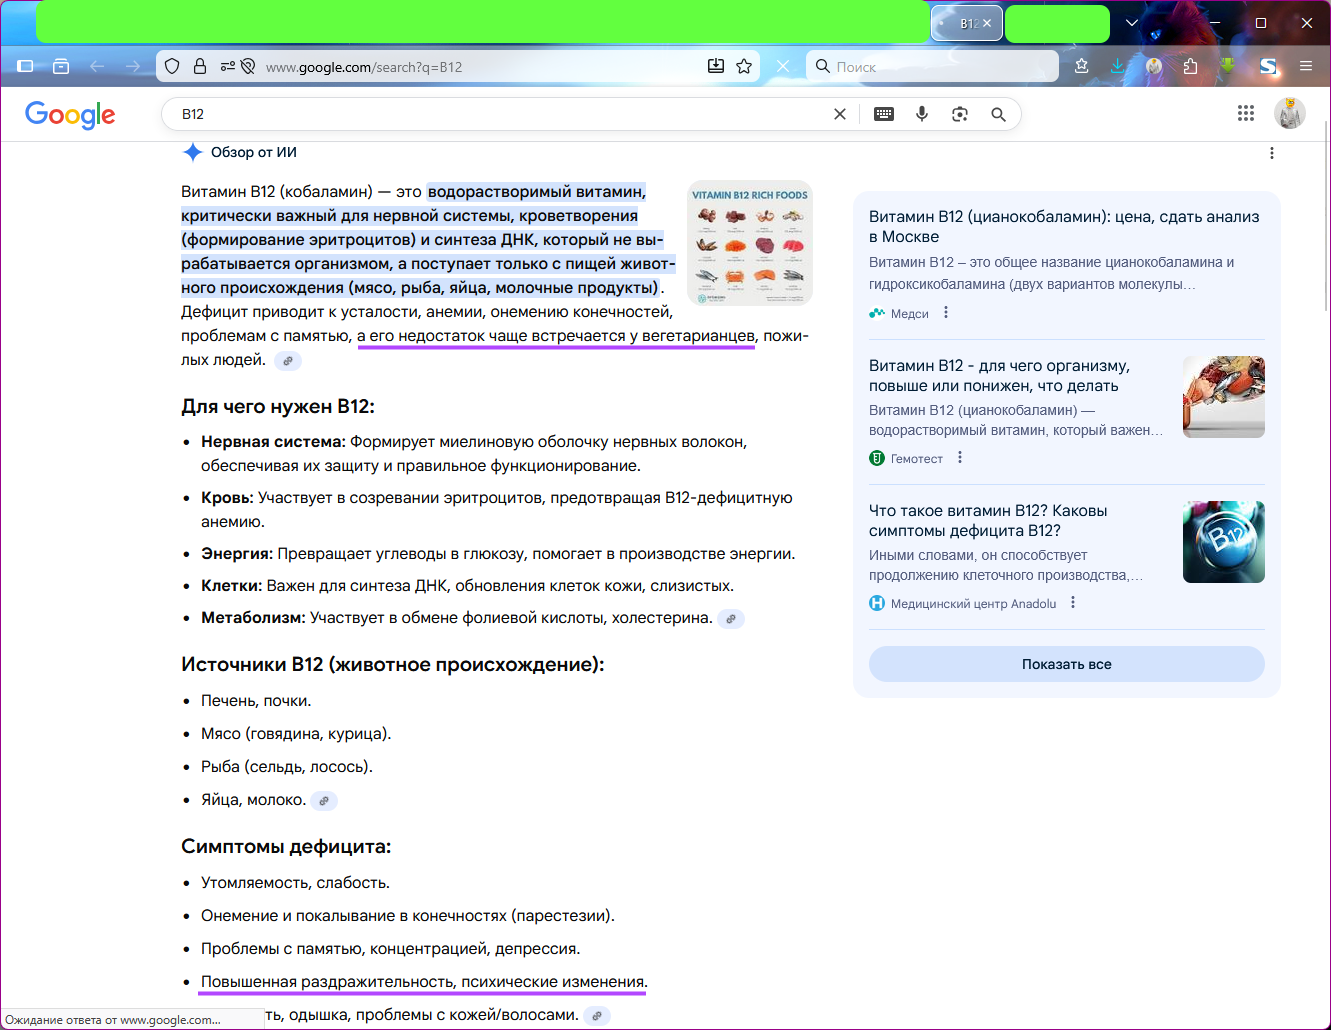The height and width of the screenshot is (1030, 1331).
Task: Open the bookmarks star menu in toolbar
Action: (x=1082, y=66)
